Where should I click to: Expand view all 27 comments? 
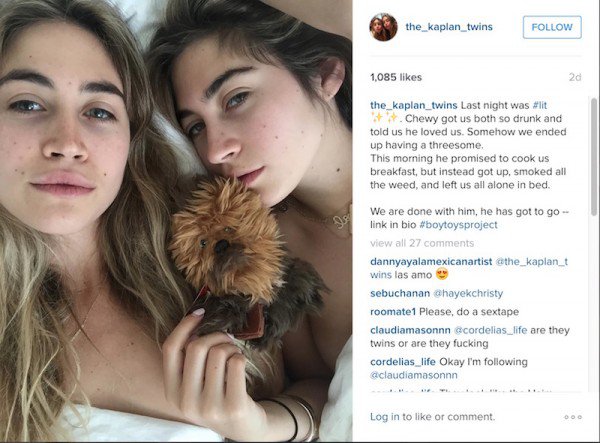(x=422, y=243)
